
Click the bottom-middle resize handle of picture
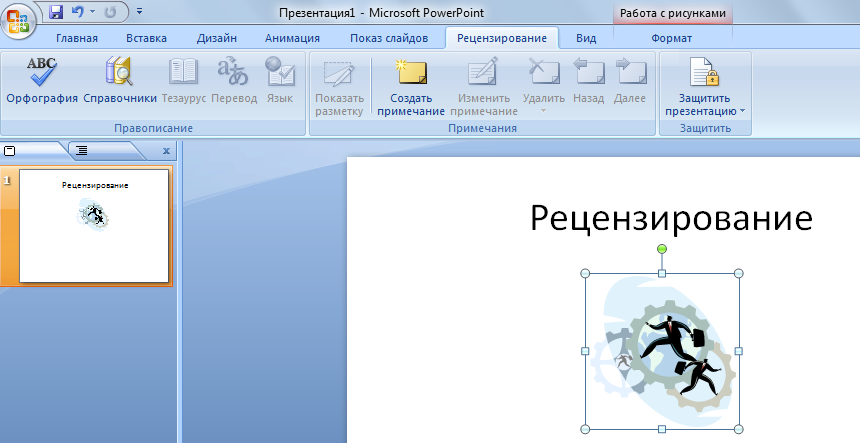[x=662, y=429]
